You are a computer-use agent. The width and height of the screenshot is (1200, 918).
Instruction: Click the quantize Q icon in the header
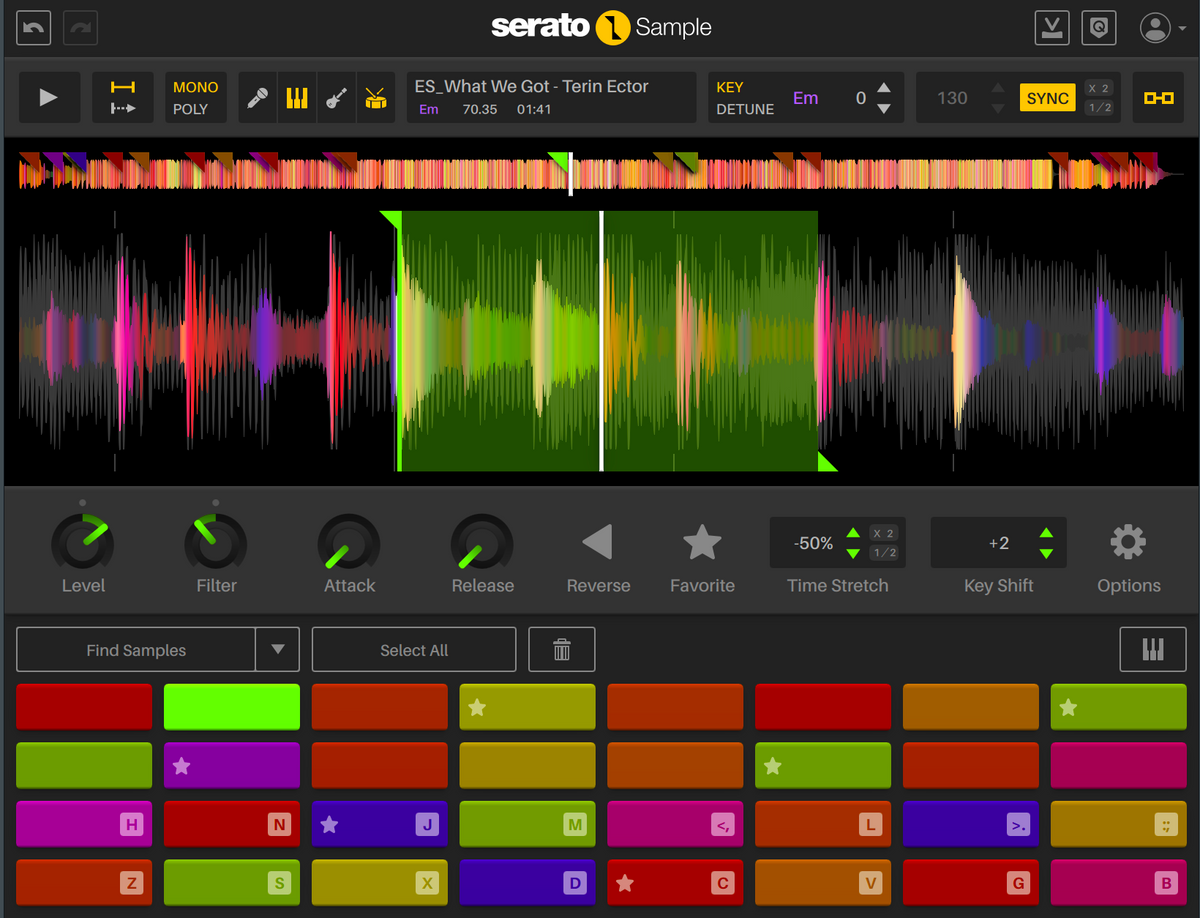[x=1099, y=27]
